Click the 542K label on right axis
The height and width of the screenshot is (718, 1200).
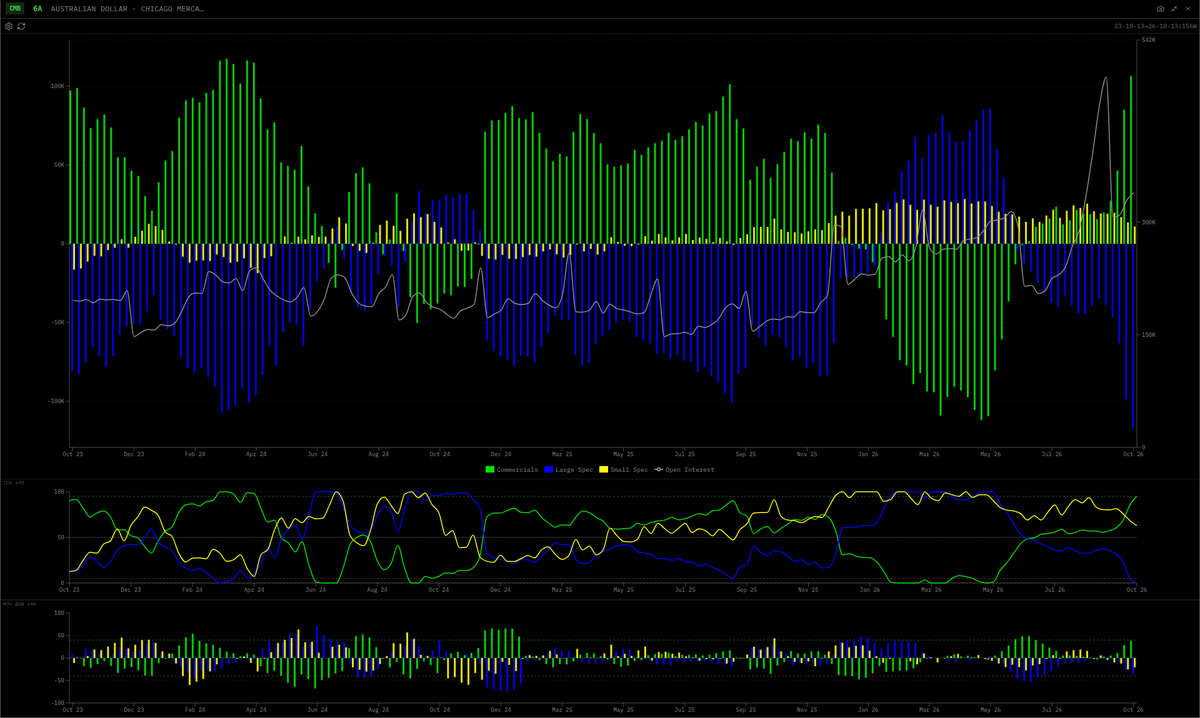(x=1149, y=40)
